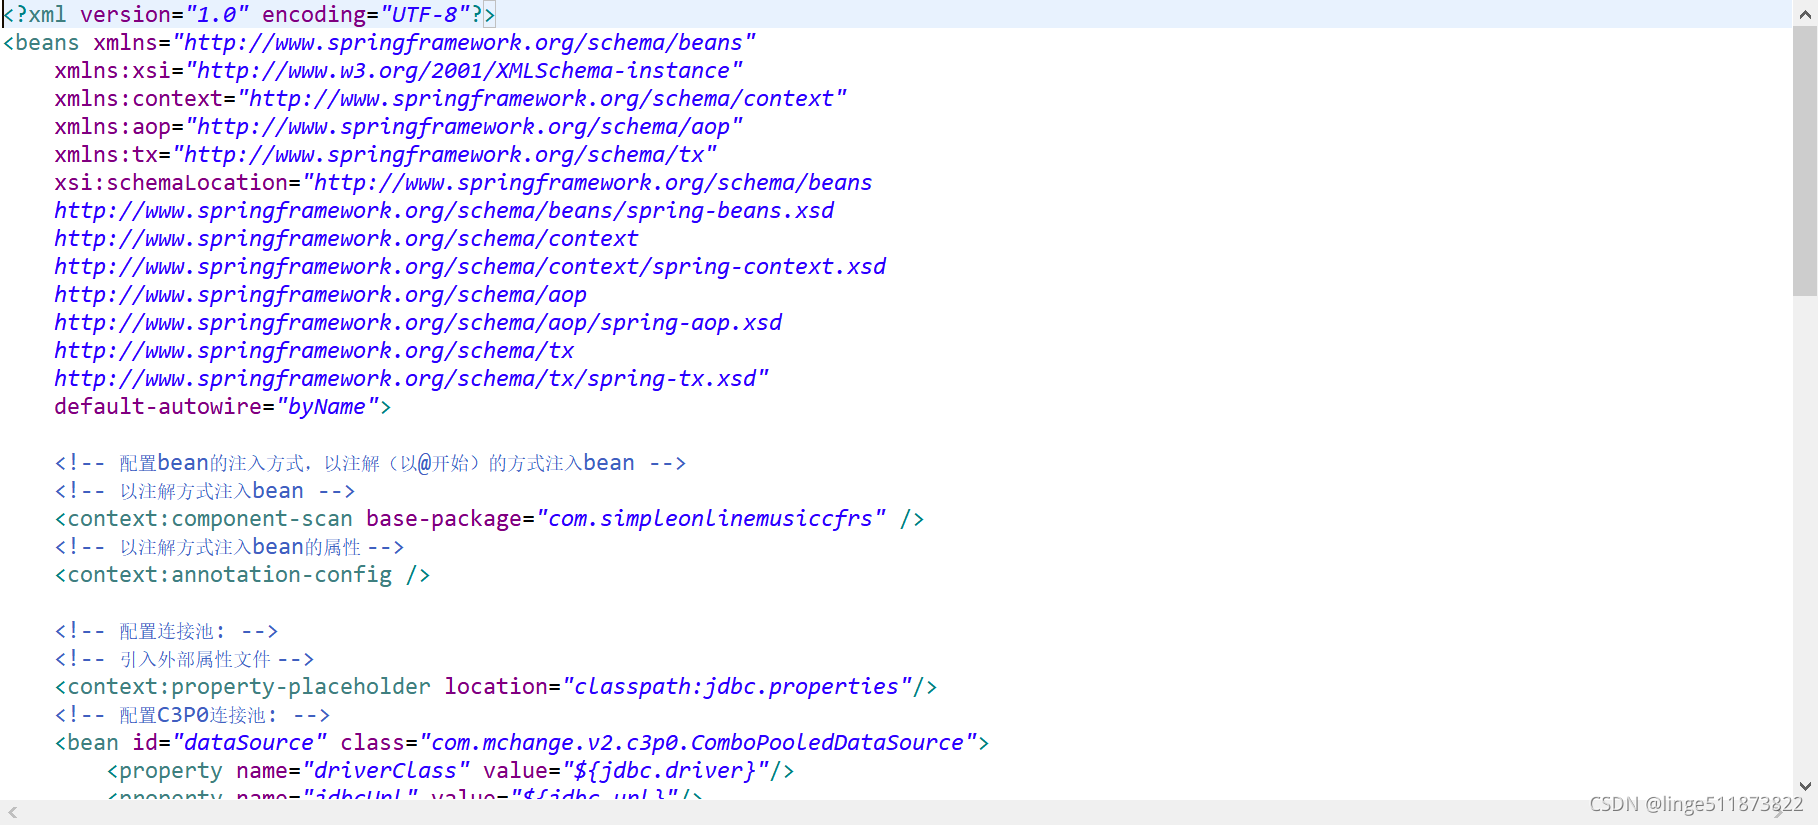Click the xmlns:aop namespace line
The width and height of the screenshot is (1818, 825).
click(x=398, y=127)
